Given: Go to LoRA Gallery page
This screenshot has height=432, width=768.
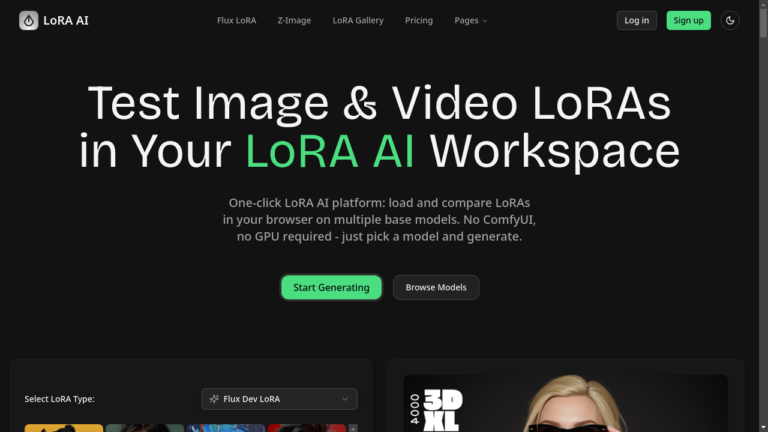Looking at the screenshot, I should click(358, 21).
